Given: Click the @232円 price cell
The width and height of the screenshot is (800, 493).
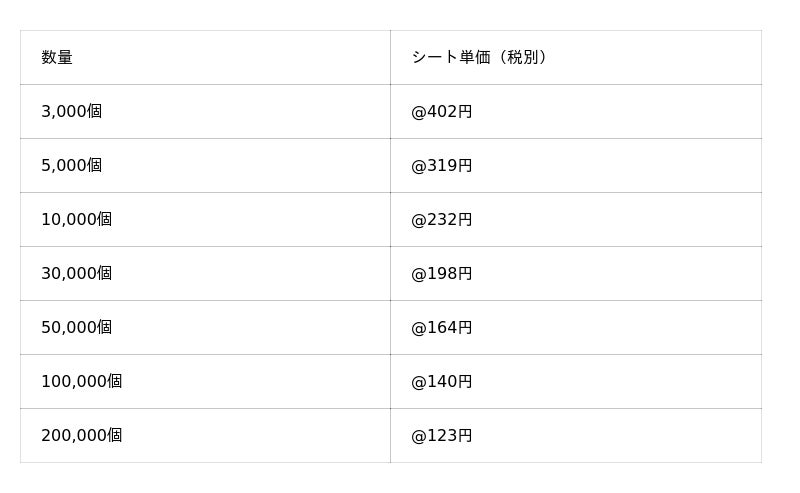Looking at the screenshot, I should tap(442, 220).
